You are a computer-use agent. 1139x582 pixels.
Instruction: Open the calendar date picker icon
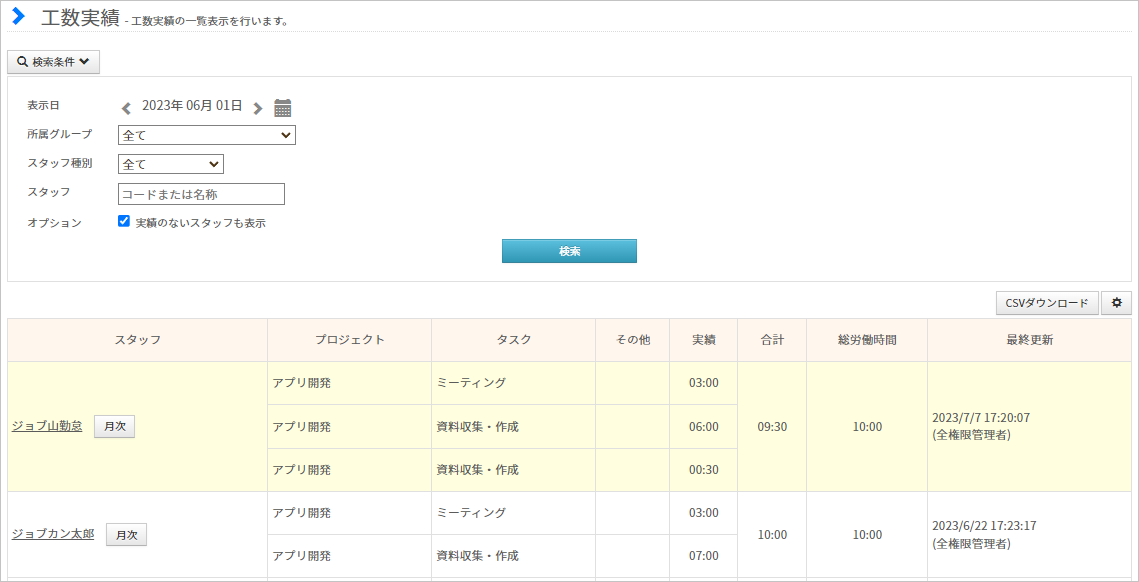(283, 108)
